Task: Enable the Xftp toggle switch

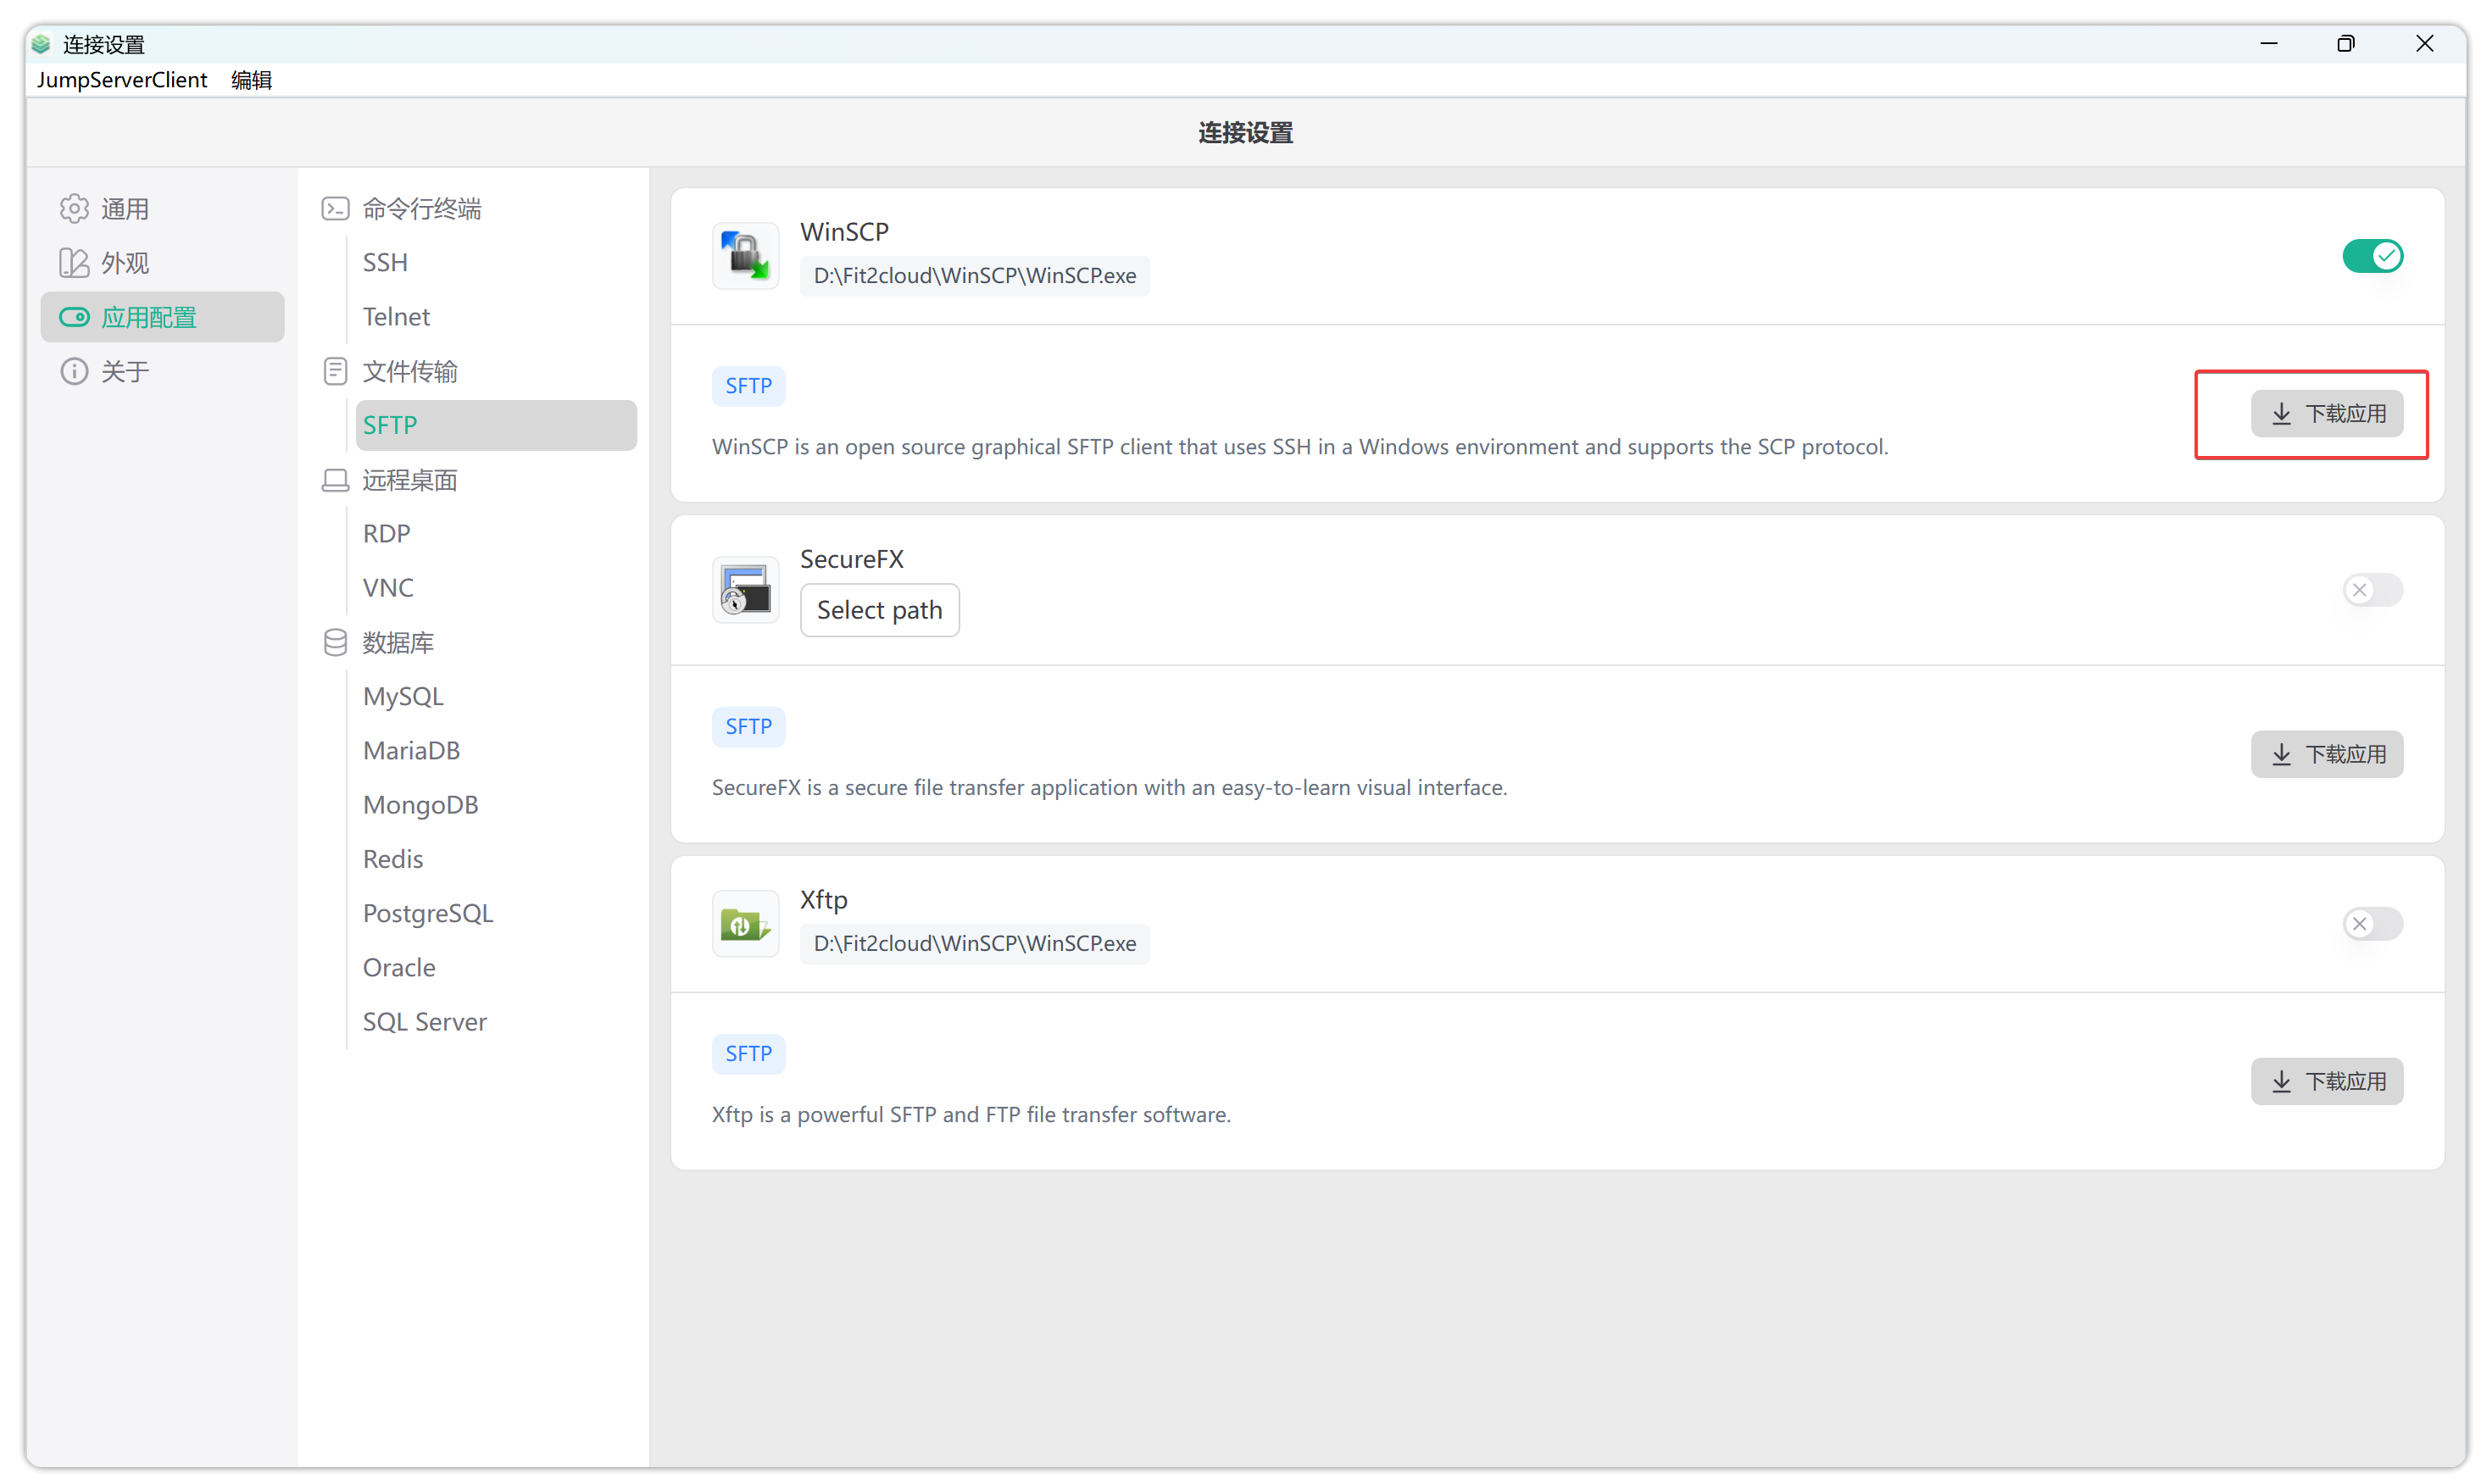Action: tap(2372, 924)
